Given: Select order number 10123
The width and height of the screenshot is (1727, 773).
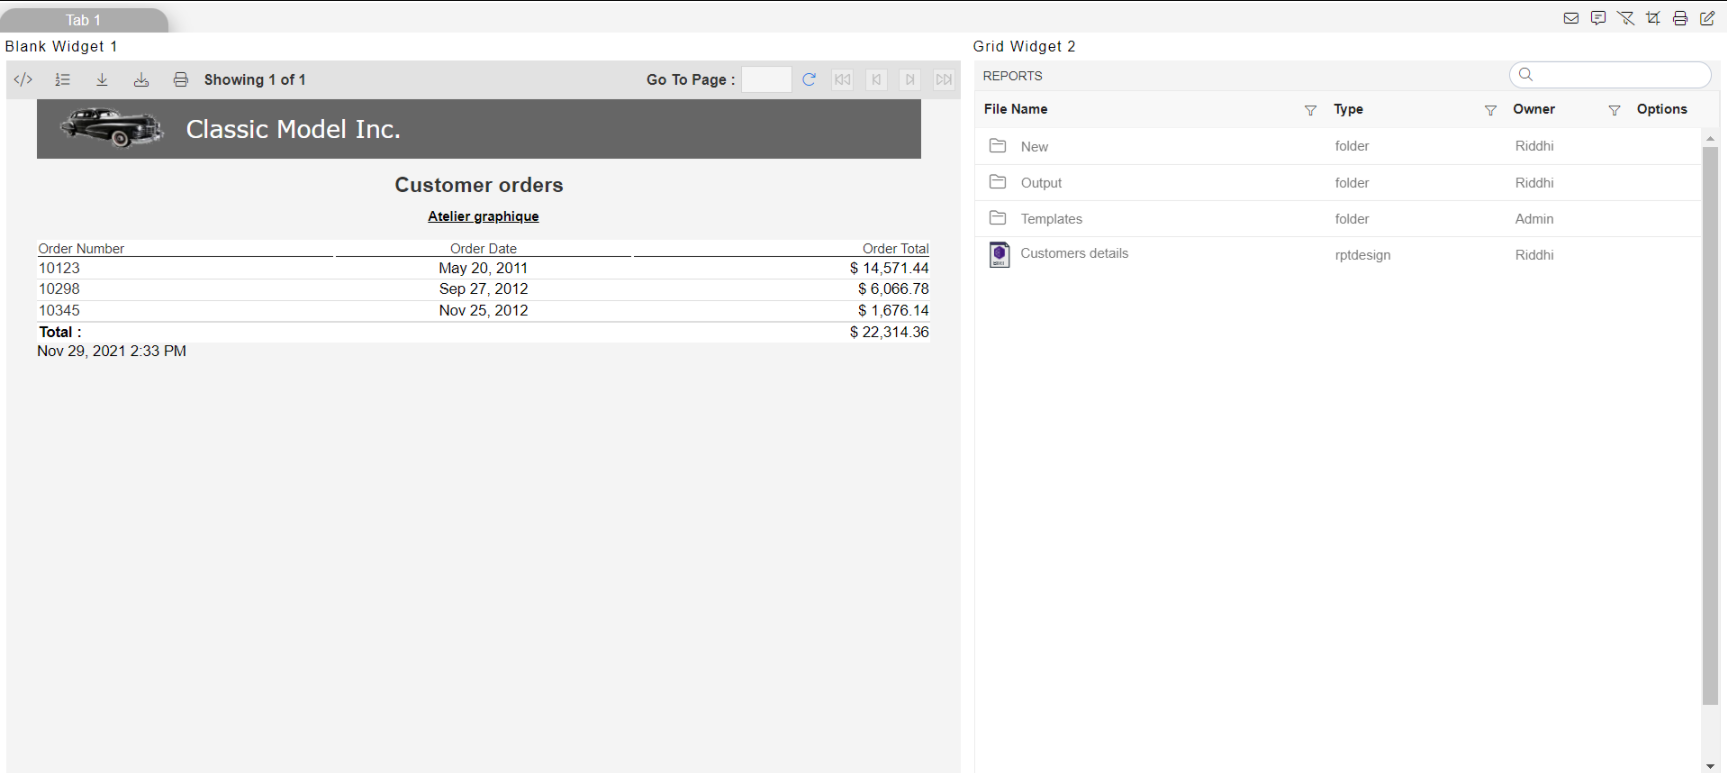Looking at the screenshot, I should (x=59, y=268).
